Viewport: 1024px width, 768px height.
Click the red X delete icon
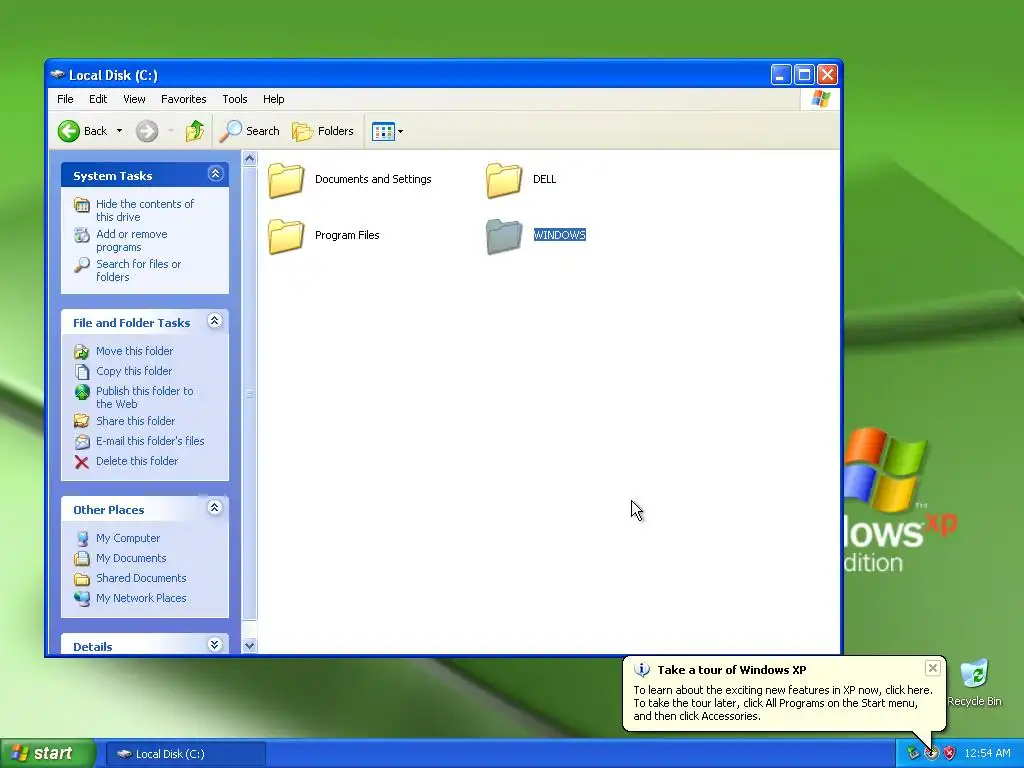tap(82, 462)
